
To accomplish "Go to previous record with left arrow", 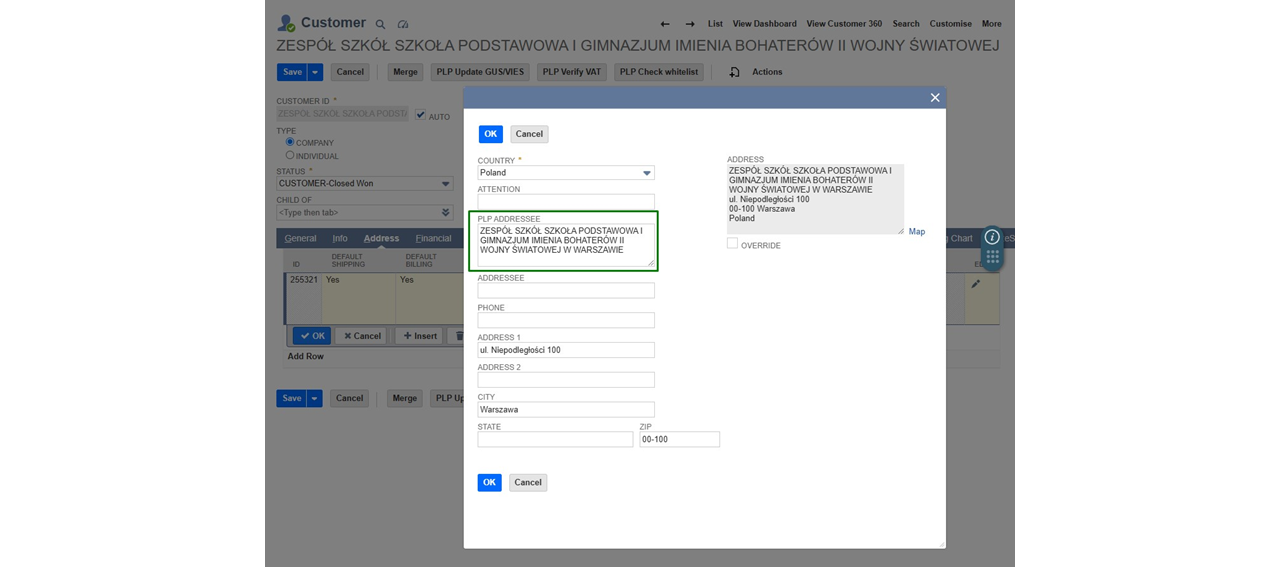I will pyautogui.click(x=665, y=24).
